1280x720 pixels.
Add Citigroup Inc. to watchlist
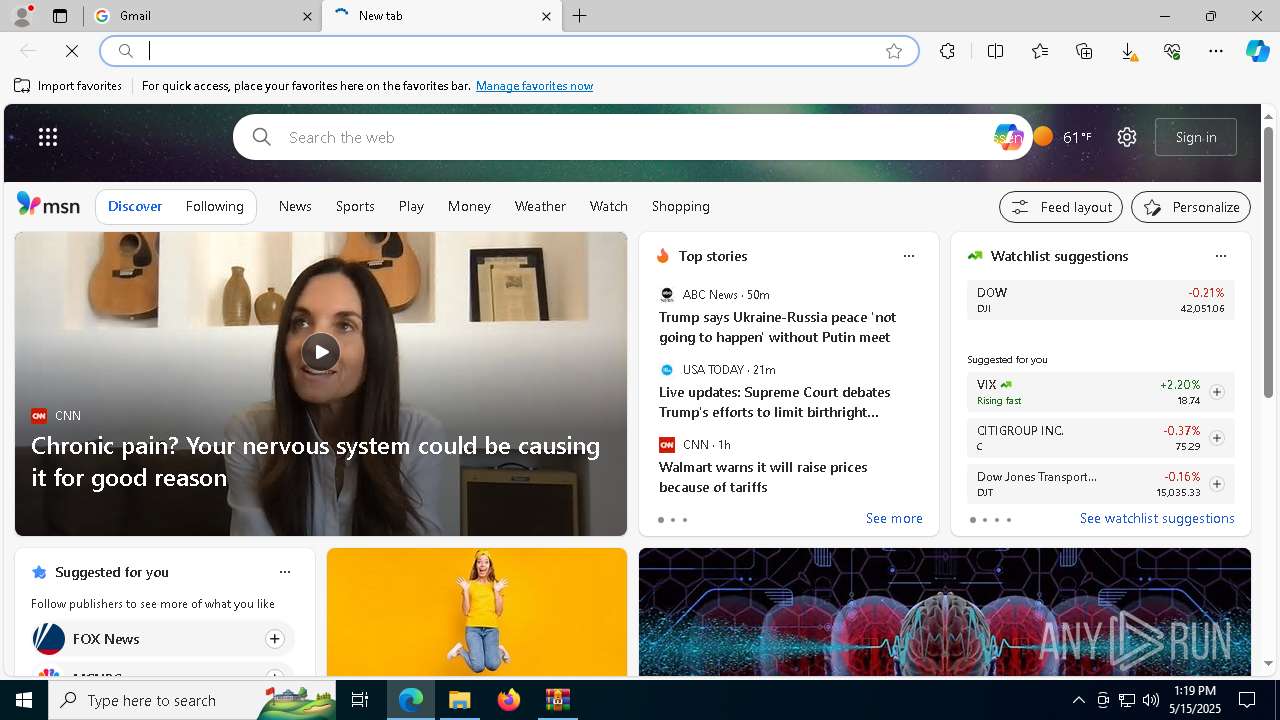point(1217,438)
